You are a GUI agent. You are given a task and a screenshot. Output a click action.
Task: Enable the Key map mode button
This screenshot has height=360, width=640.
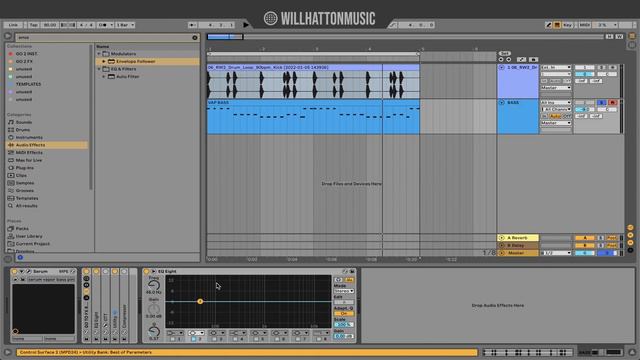(x=567, y=25)
